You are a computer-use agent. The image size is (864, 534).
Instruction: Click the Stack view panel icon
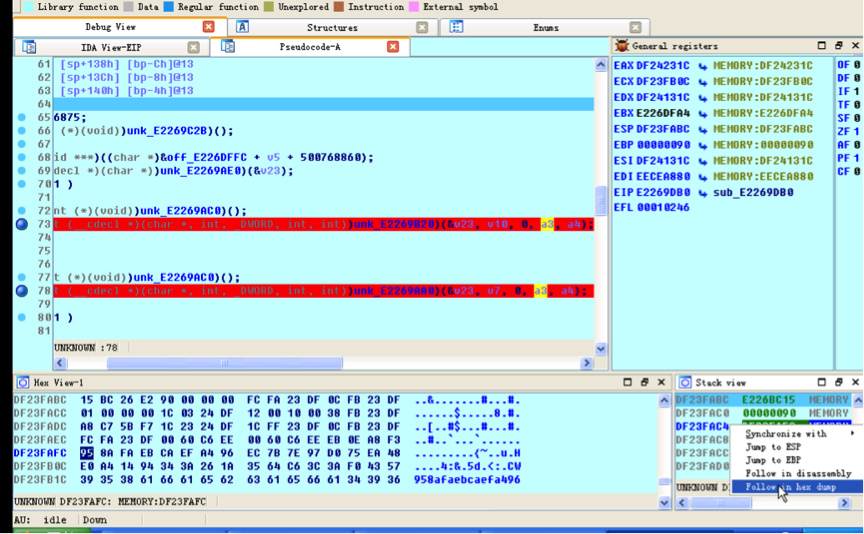(x=684, y=382)
